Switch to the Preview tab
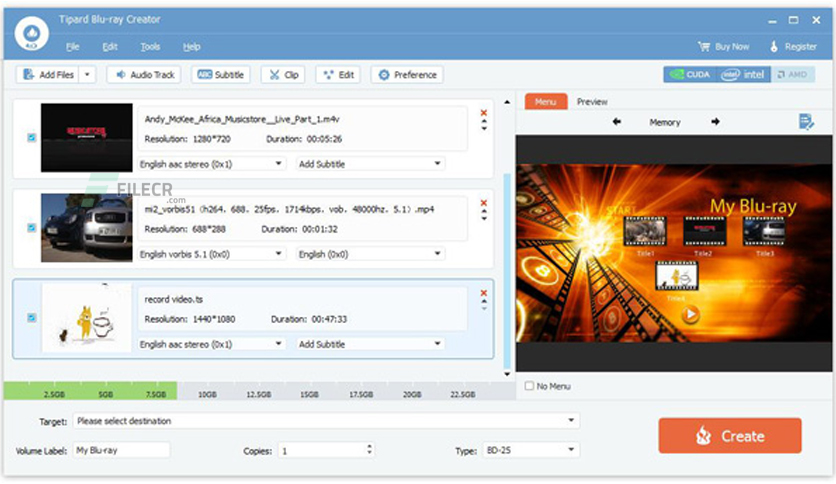 [592, 102]
